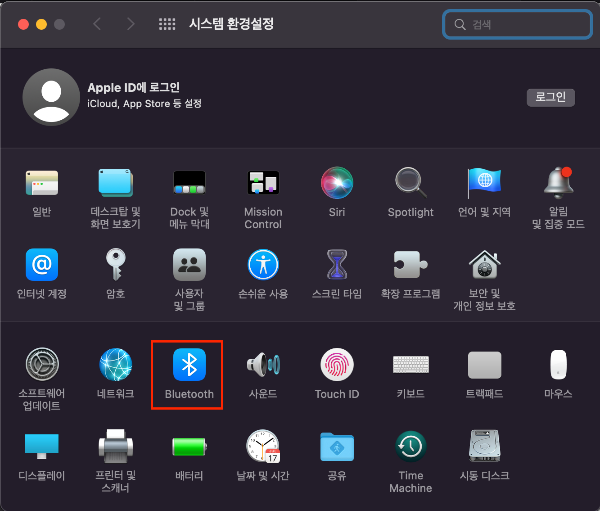Open 공유 (Sharing) preferences
Image resolution: width=600 pixels, height=511 pixels.
tap(337, 446)
